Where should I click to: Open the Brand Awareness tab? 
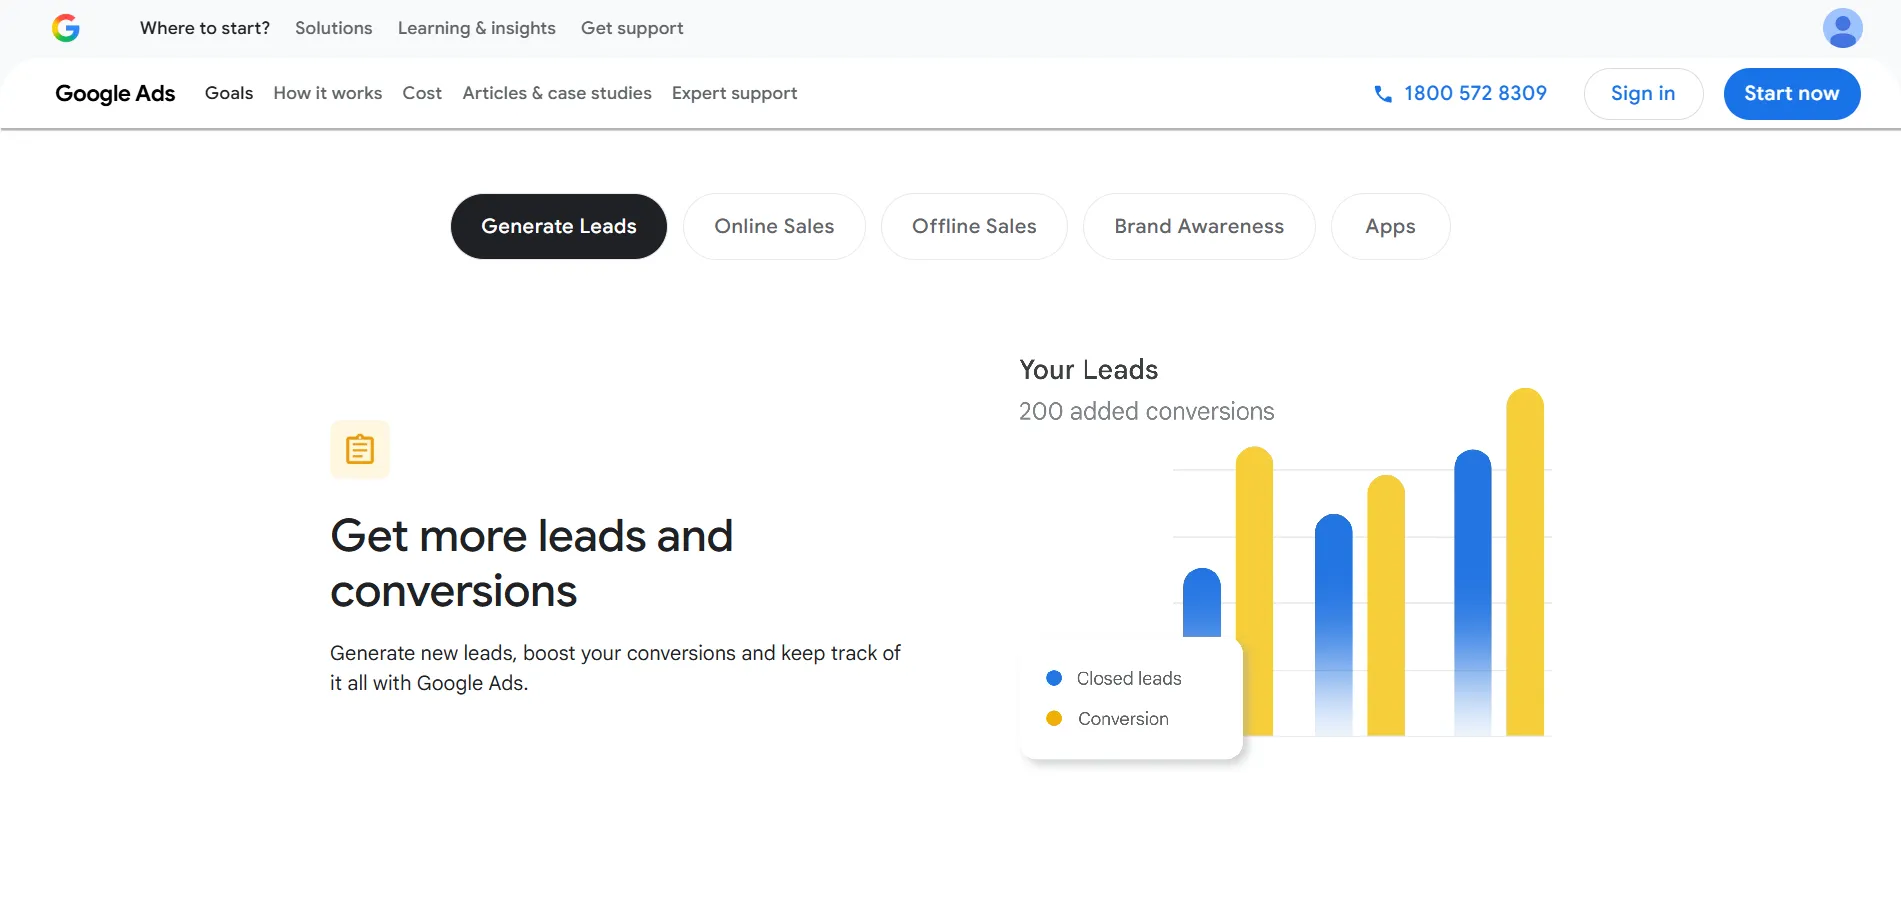(1199, 227)
